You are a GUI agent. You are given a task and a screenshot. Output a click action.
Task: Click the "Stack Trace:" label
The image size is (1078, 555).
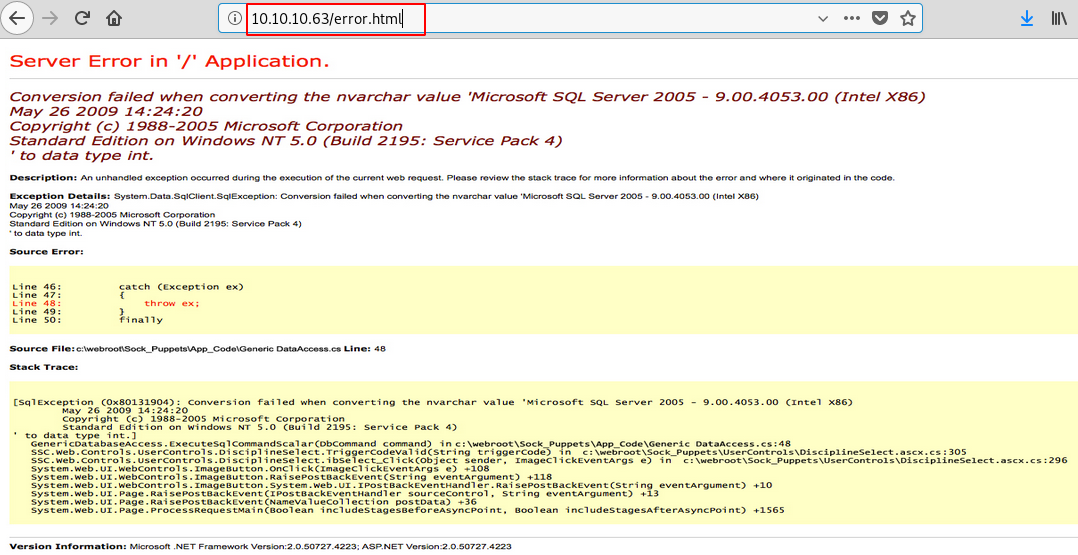(44, 367)
